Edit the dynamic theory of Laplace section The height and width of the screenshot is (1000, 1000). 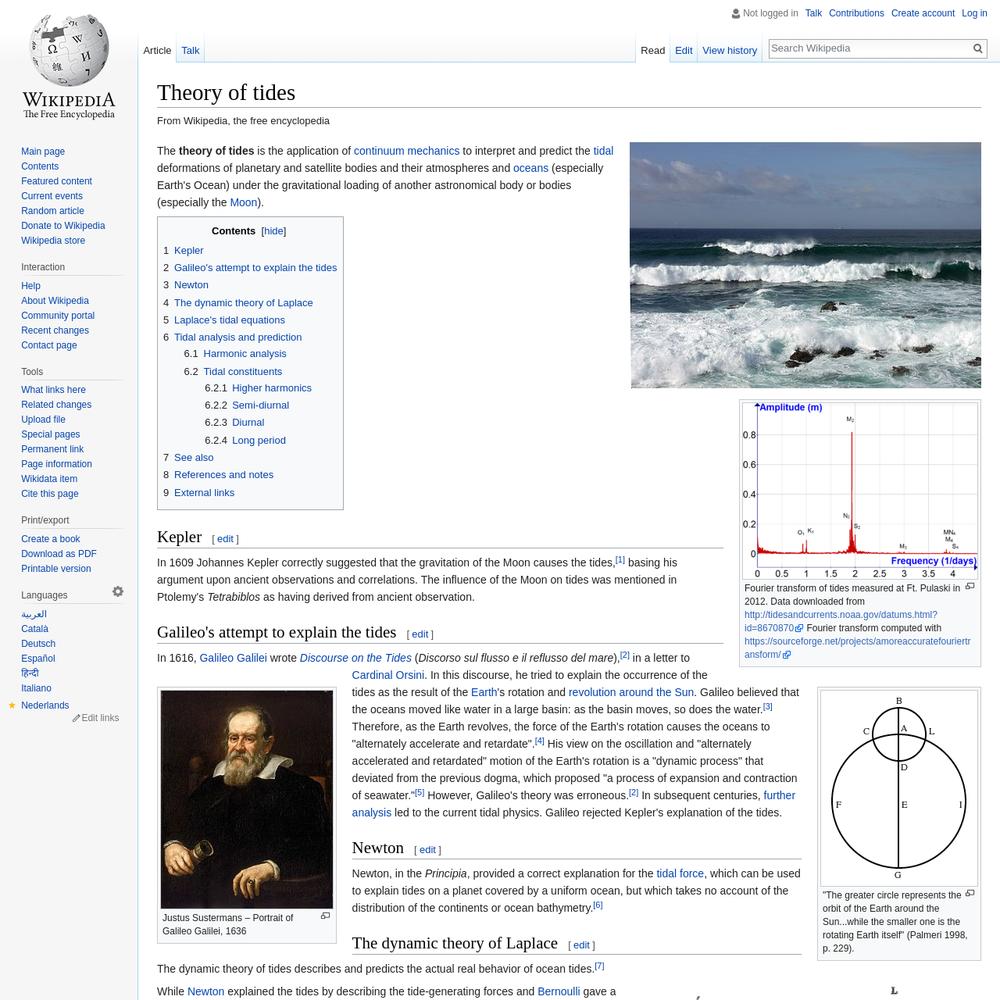tap(581, 945)
